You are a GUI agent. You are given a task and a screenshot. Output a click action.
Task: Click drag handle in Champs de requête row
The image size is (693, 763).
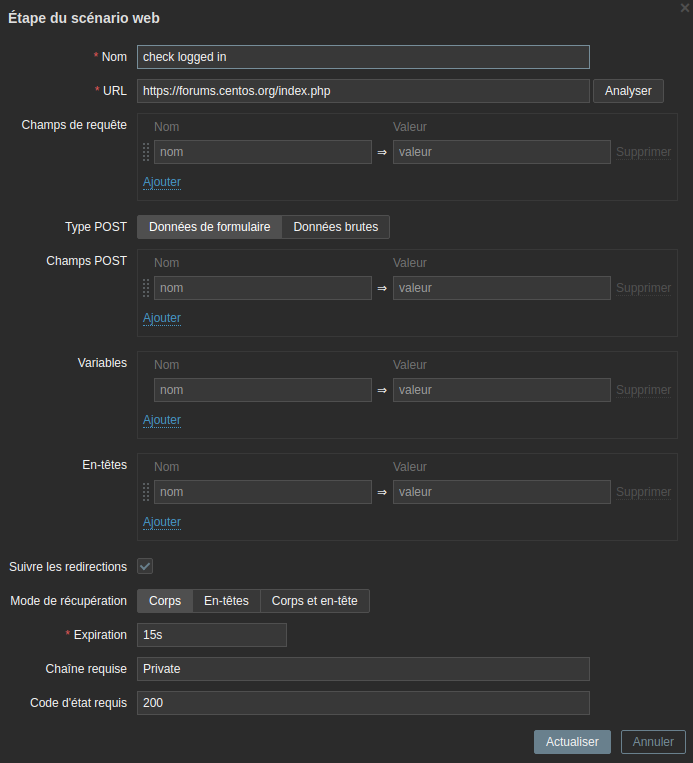click(146, 152)
